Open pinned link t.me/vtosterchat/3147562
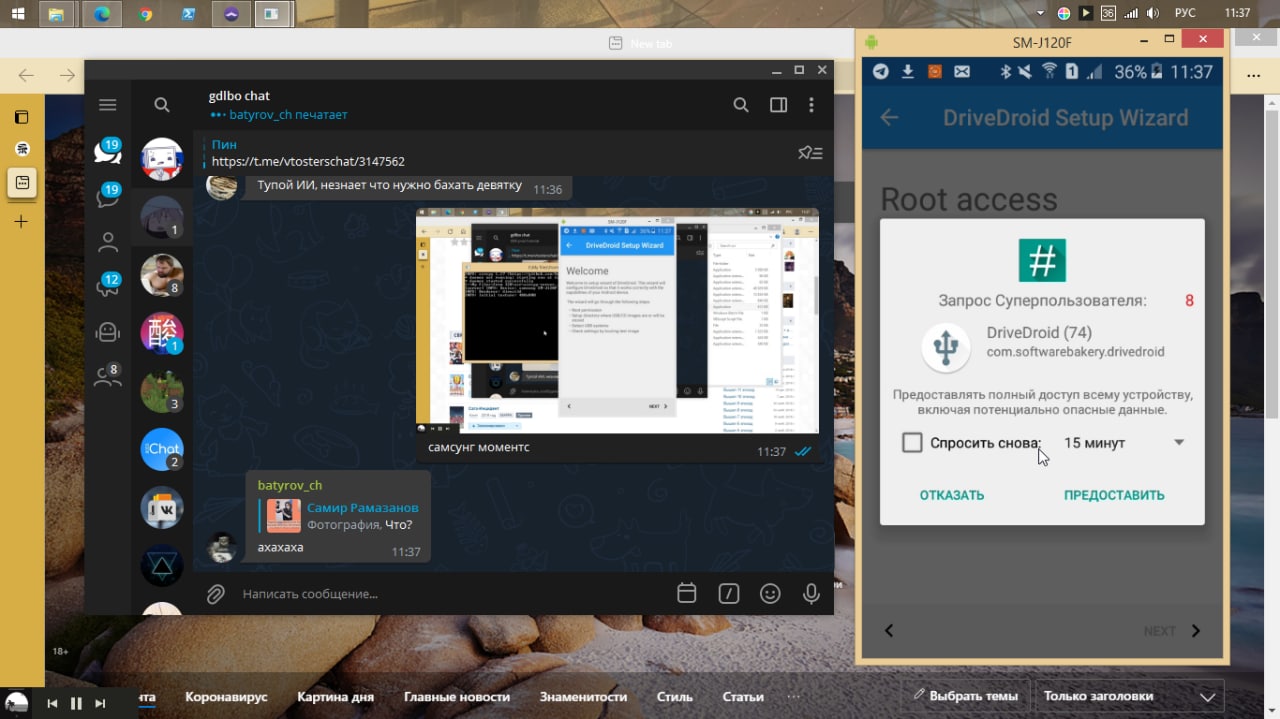 pyautogui.click(x=308, y=161)
